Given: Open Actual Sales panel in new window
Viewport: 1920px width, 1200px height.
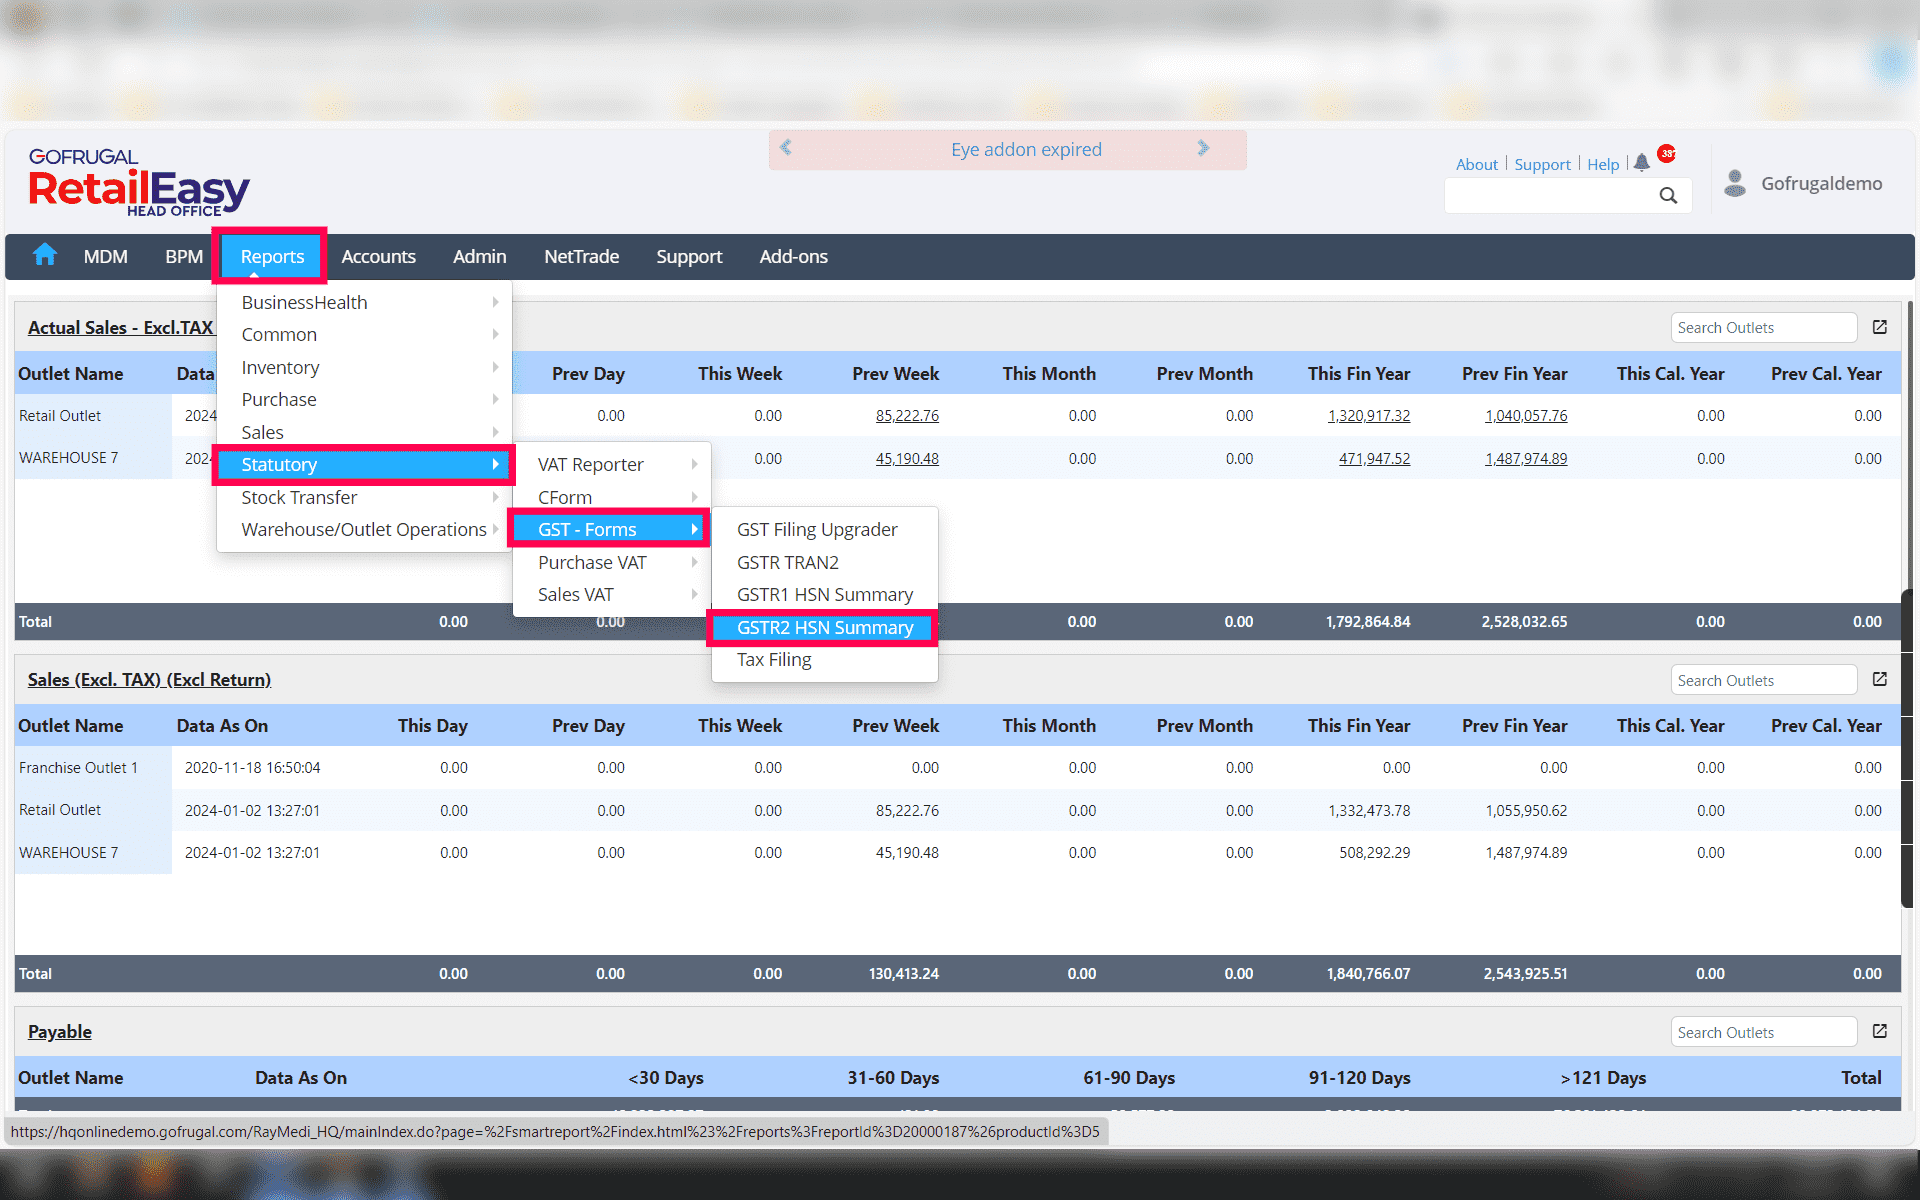Looking at the screenshot, I should [x=1879, y=328].
